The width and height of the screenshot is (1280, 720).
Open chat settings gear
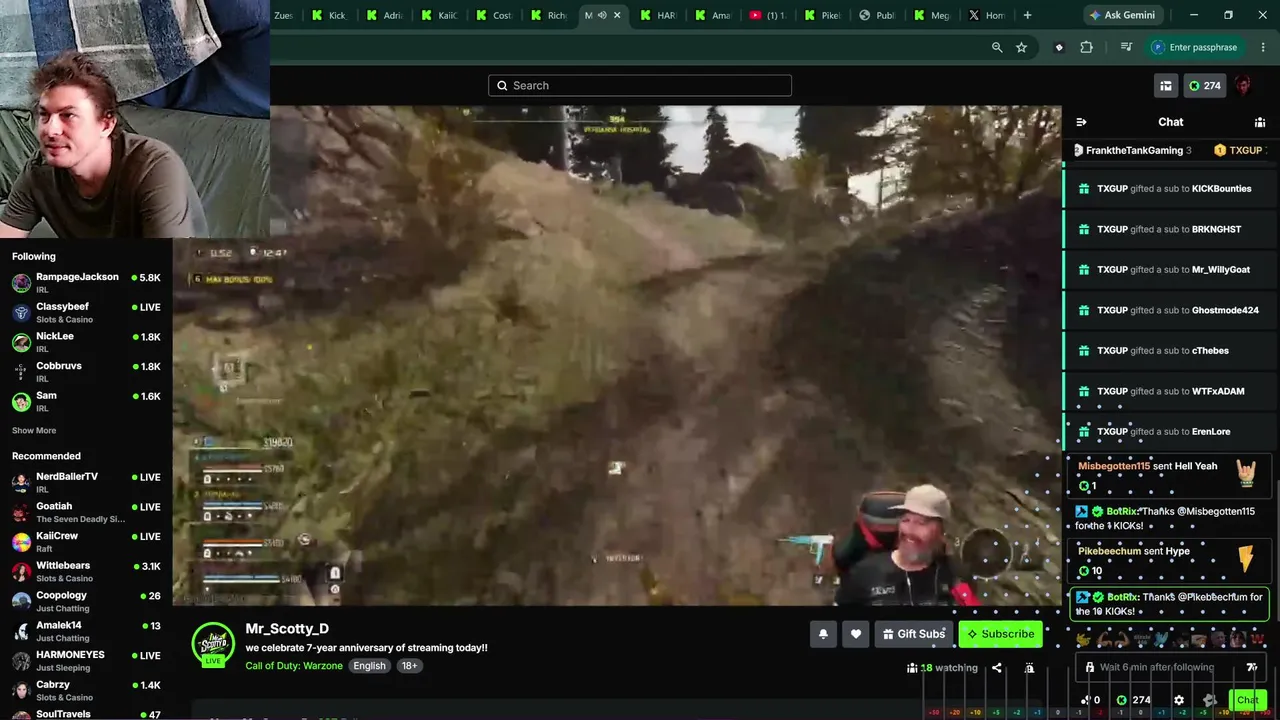tap(1179, 700)
